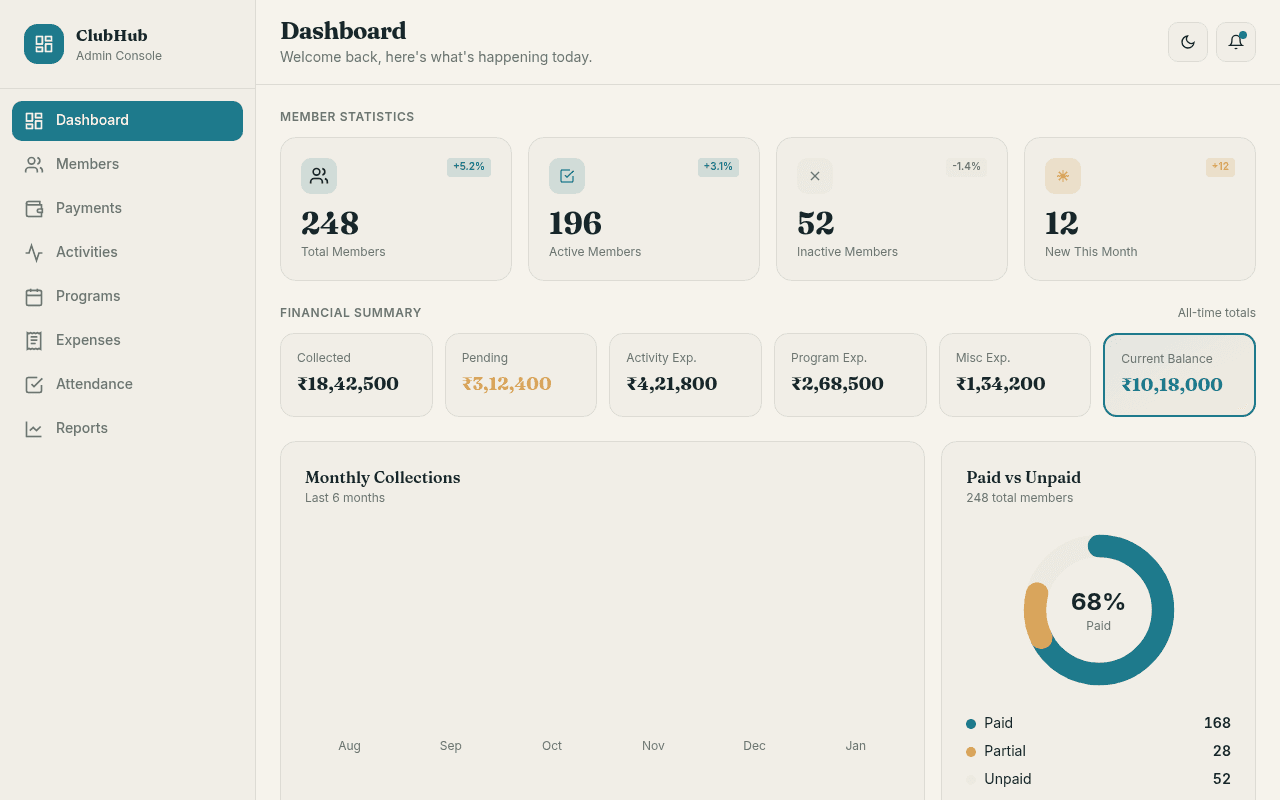This screenshot has height=800, width=1280.
Task: Navigate to Activities
Action: pos(127,252)
